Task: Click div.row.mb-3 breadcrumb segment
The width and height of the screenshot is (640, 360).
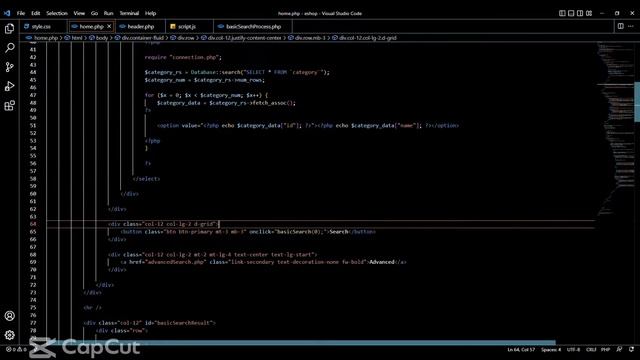Action: [x=310, y=38]
